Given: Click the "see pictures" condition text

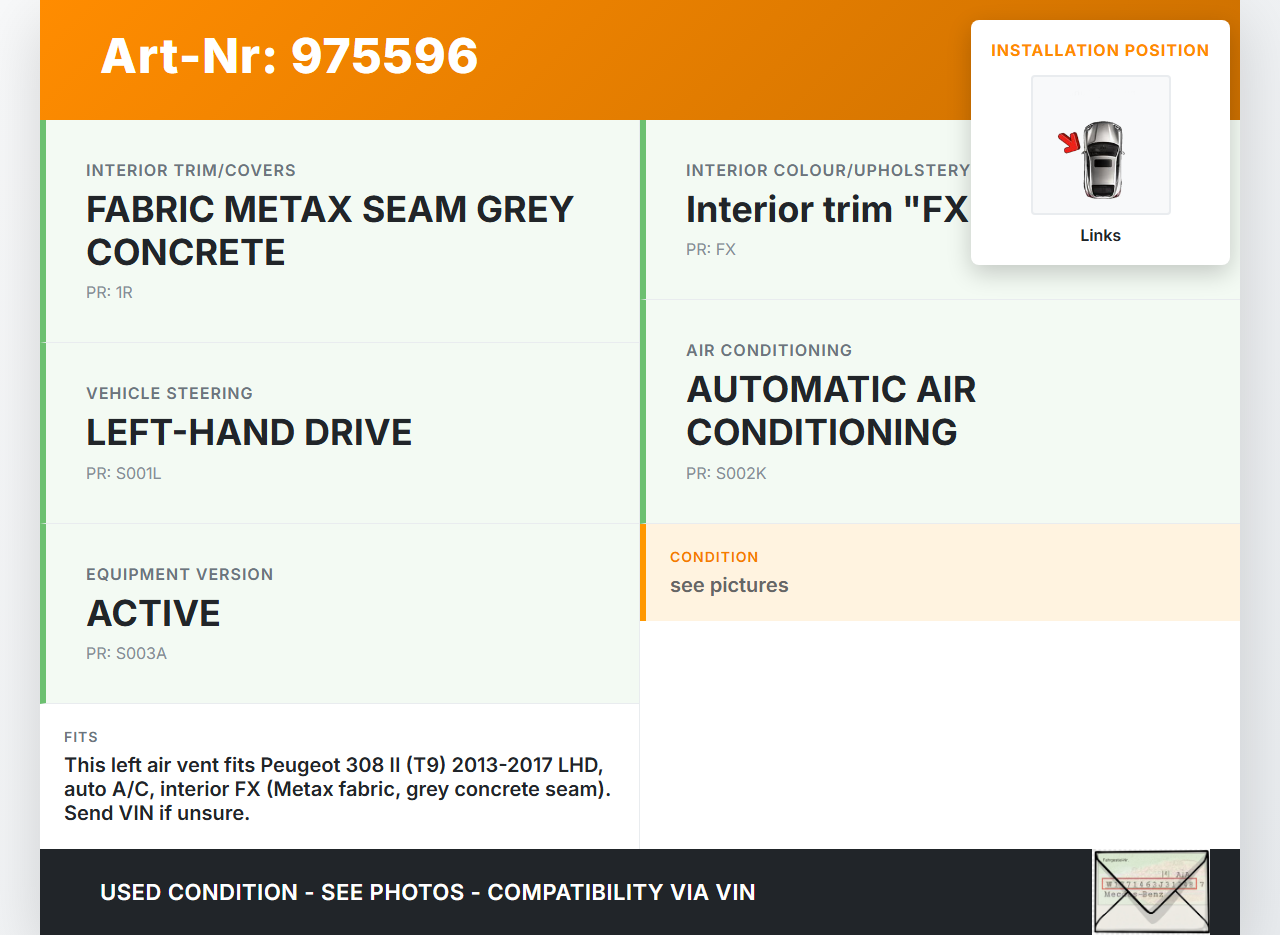Looking at the screenshot, I should (x=729, y=586).
